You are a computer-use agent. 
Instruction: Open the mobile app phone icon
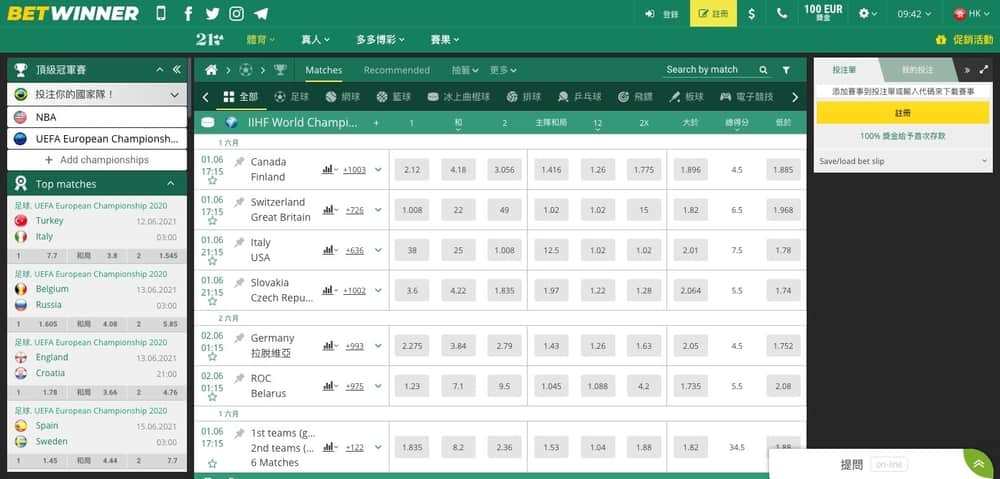(161, 13)
